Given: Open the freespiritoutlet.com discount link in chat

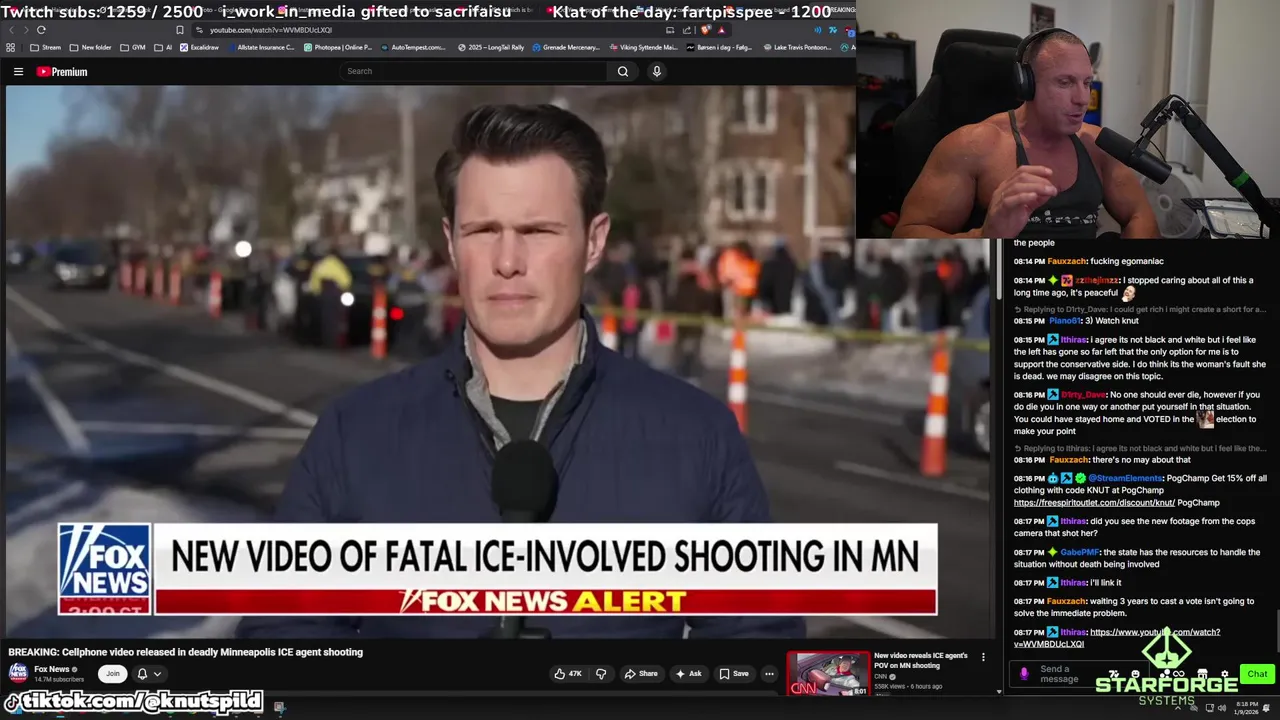Looking at the screenshot, I should [x=1094, y=503].
